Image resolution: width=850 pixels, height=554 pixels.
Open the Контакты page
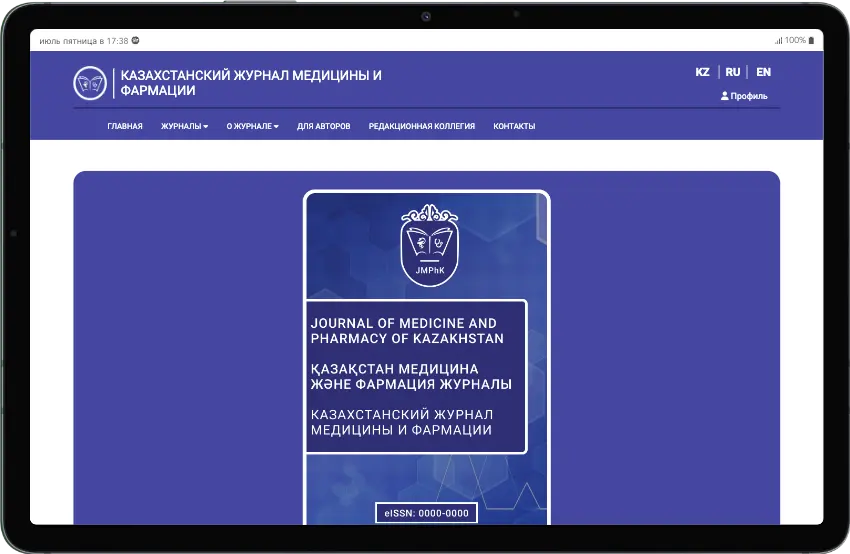514,126
